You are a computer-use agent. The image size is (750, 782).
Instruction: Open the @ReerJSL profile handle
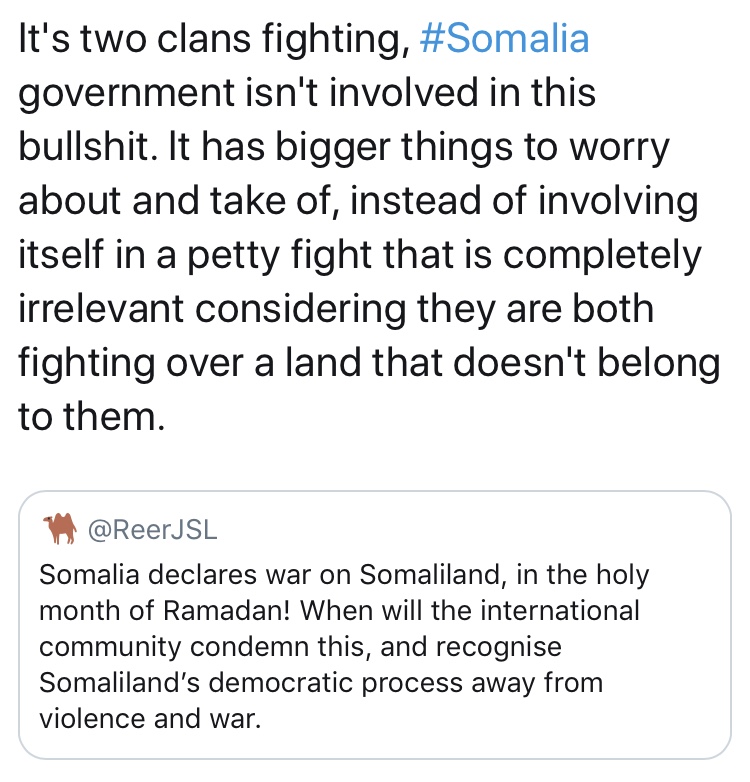click(153, 529)
